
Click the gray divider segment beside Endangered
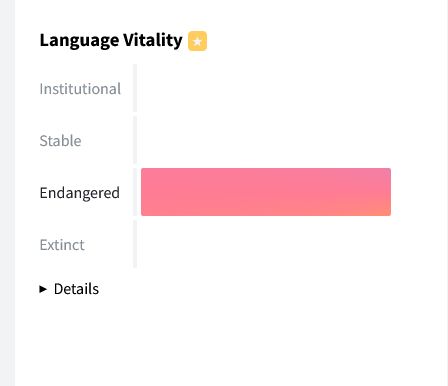(x=135, y=192)
